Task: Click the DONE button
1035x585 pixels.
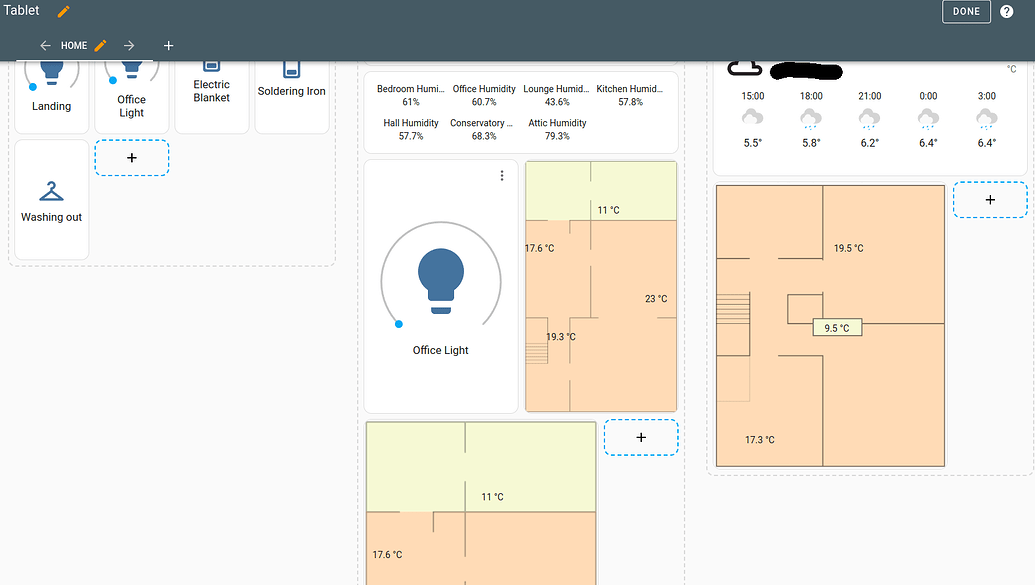Action: [966, 11]
